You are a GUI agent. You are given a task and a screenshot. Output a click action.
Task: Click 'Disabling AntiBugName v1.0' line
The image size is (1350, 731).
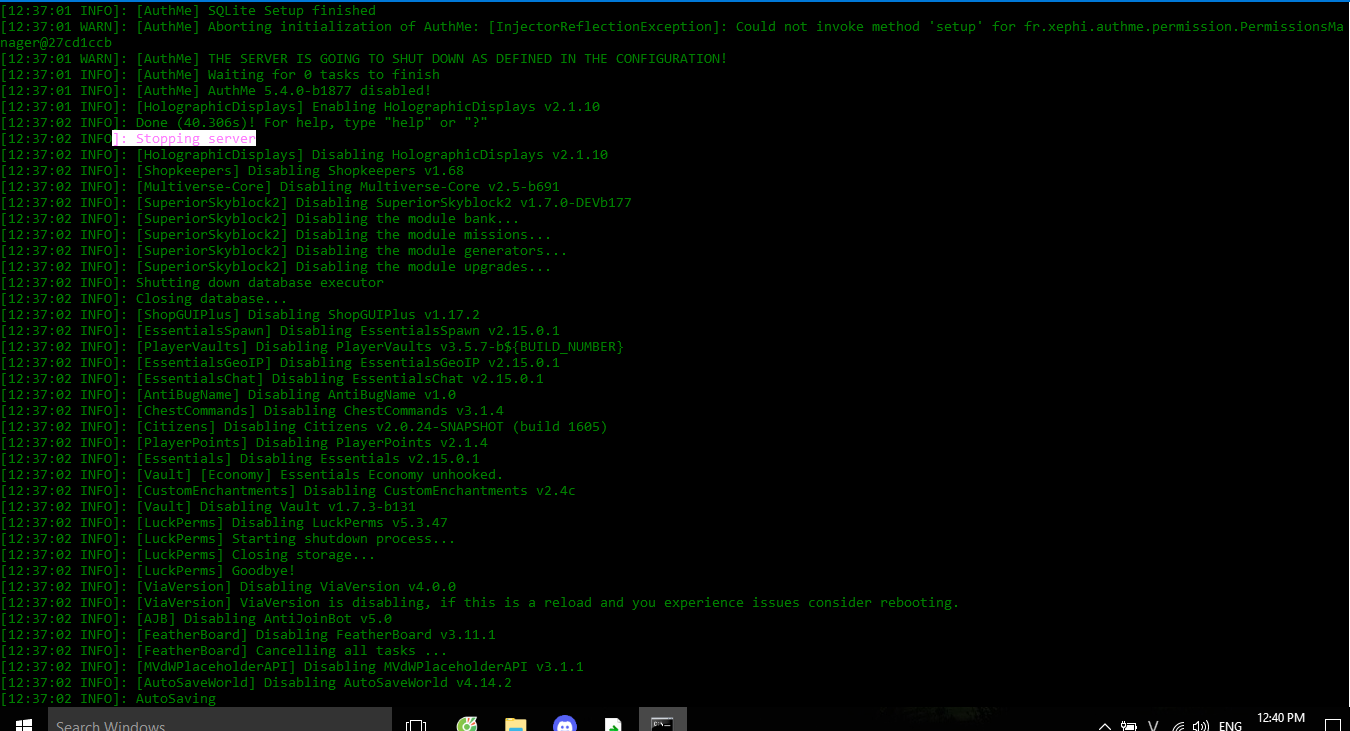[227, 395]
